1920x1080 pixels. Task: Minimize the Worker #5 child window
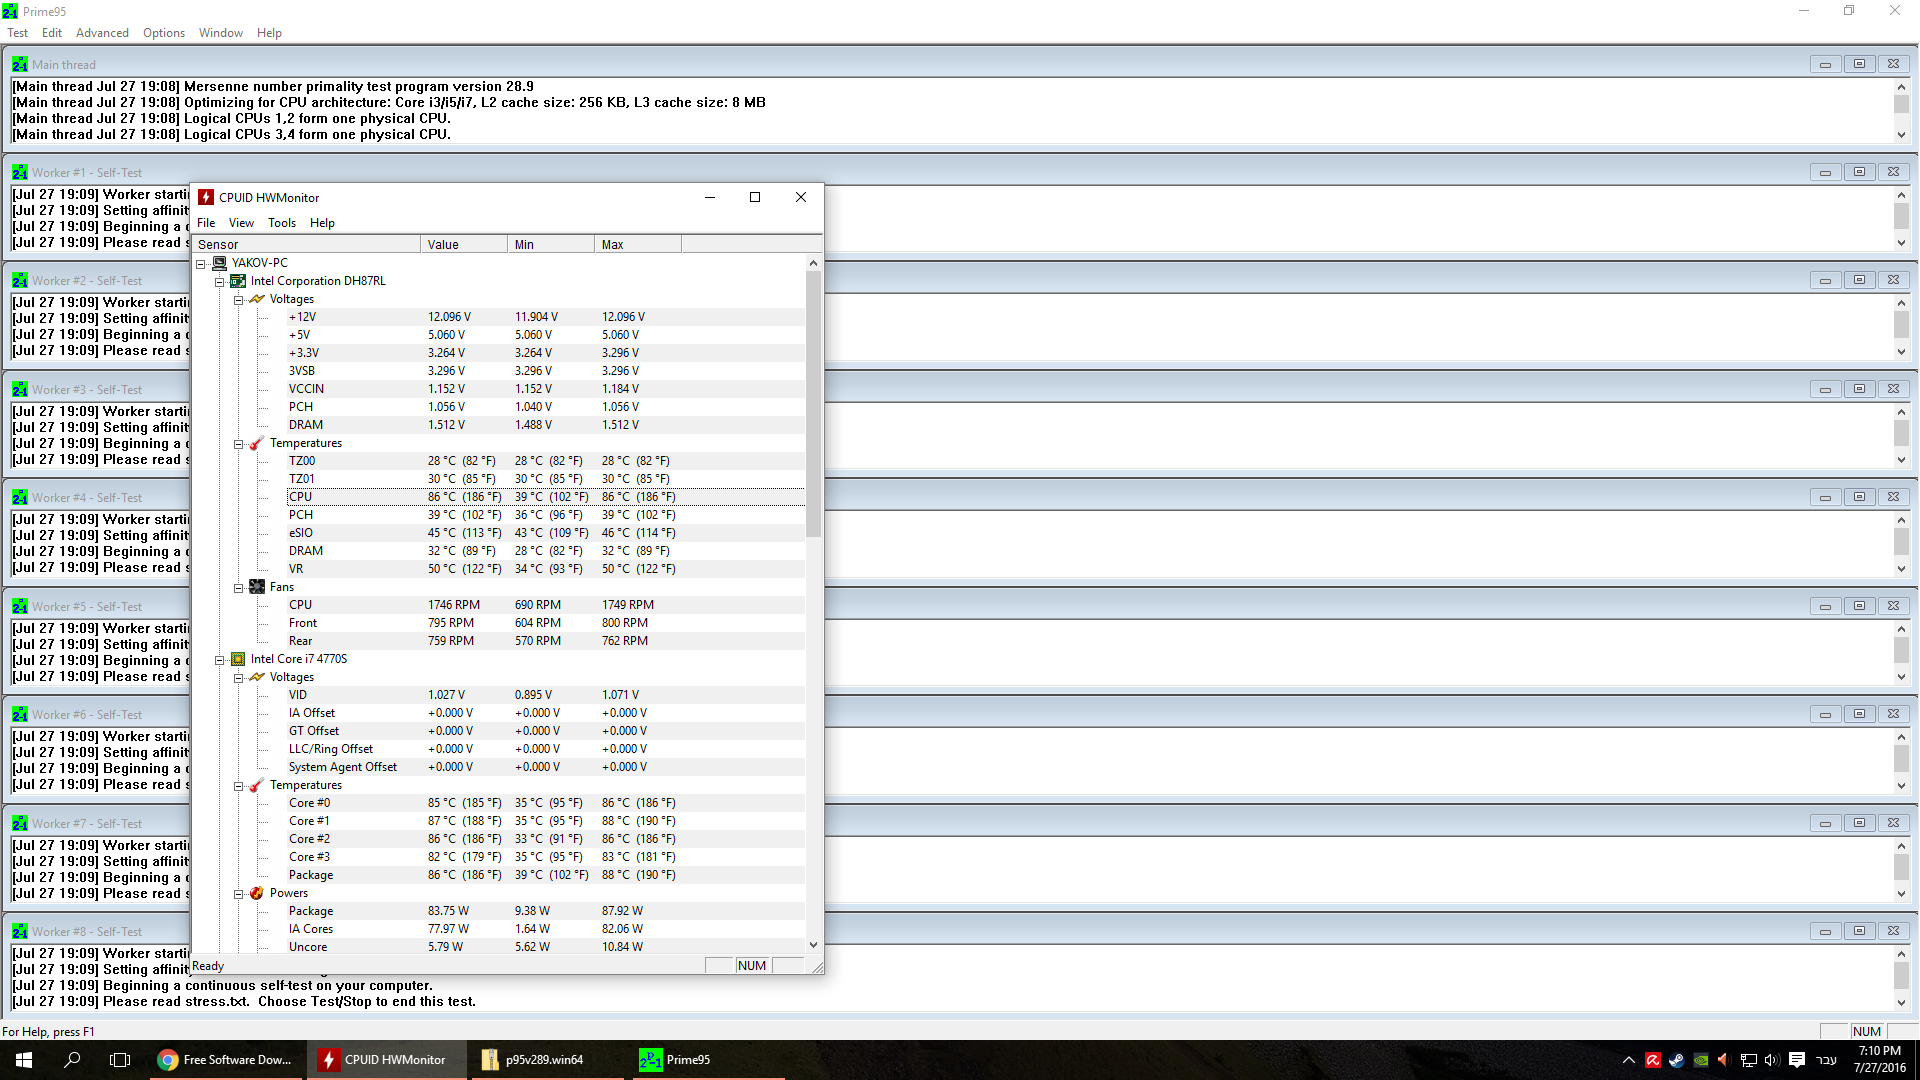[x=1825, y=606]
